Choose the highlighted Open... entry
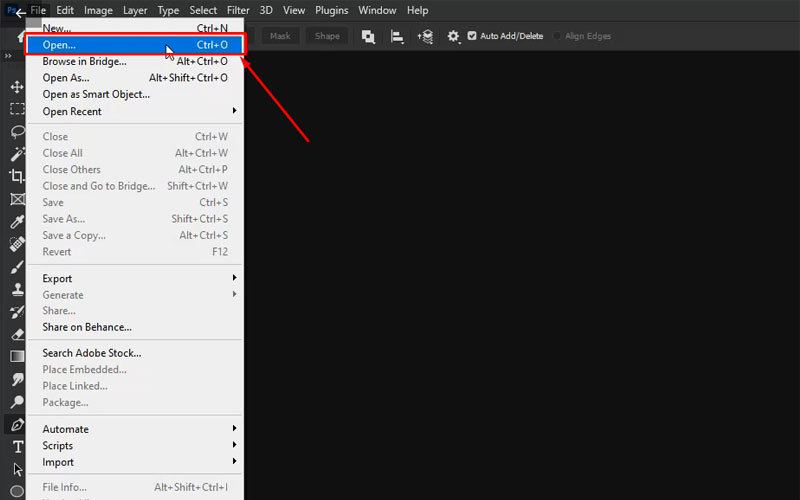The height and width of the screenshot is (500, 800). [x=135, y=45]
